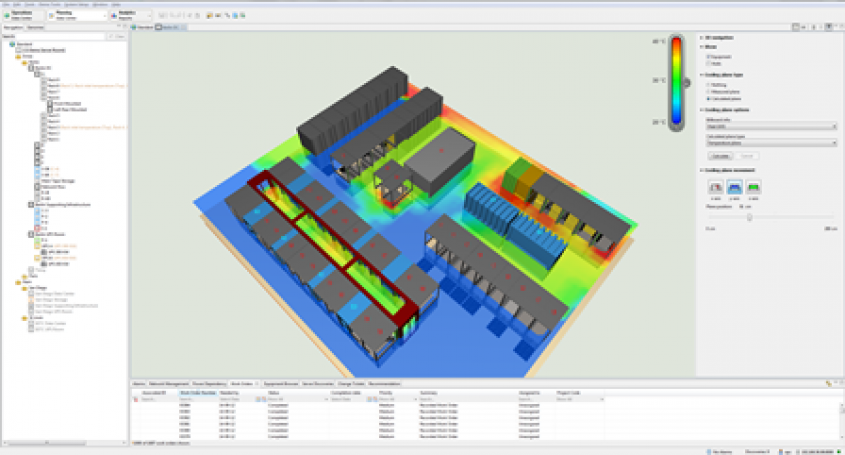Switch to the Change Tickets tab
Screen dimensions: 845x455
pos(351,384)
